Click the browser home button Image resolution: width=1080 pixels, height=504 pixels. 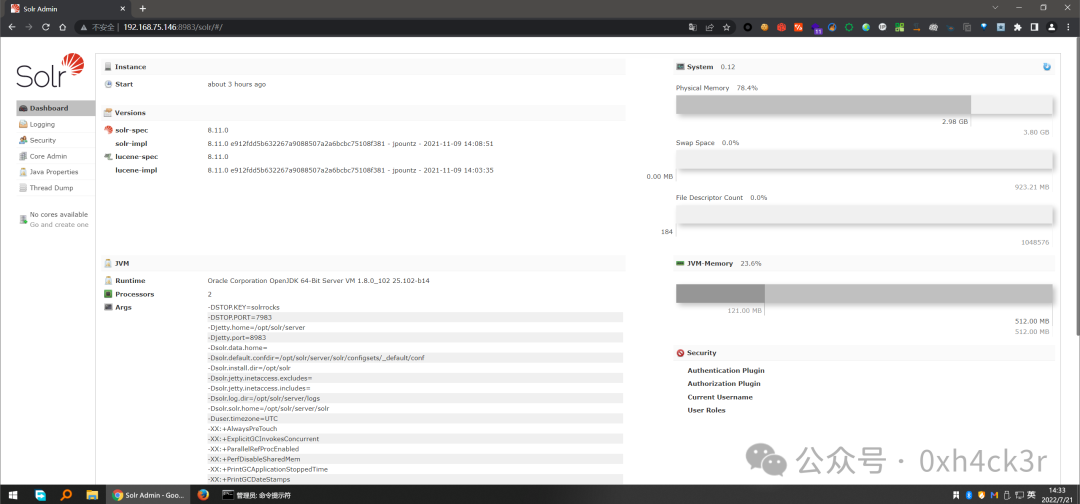point(62,27)
